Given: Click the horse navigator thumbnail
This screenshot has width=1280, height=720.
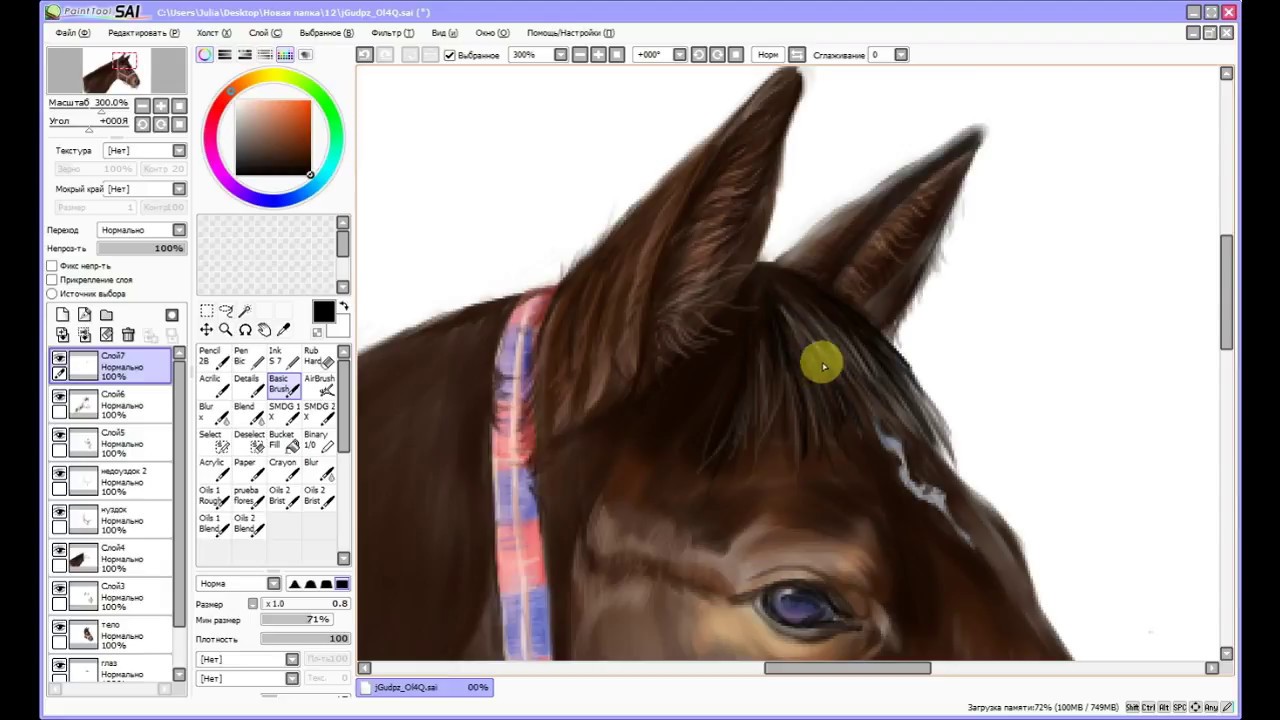Looking at the screenshot, I should (x=117, y=71).
